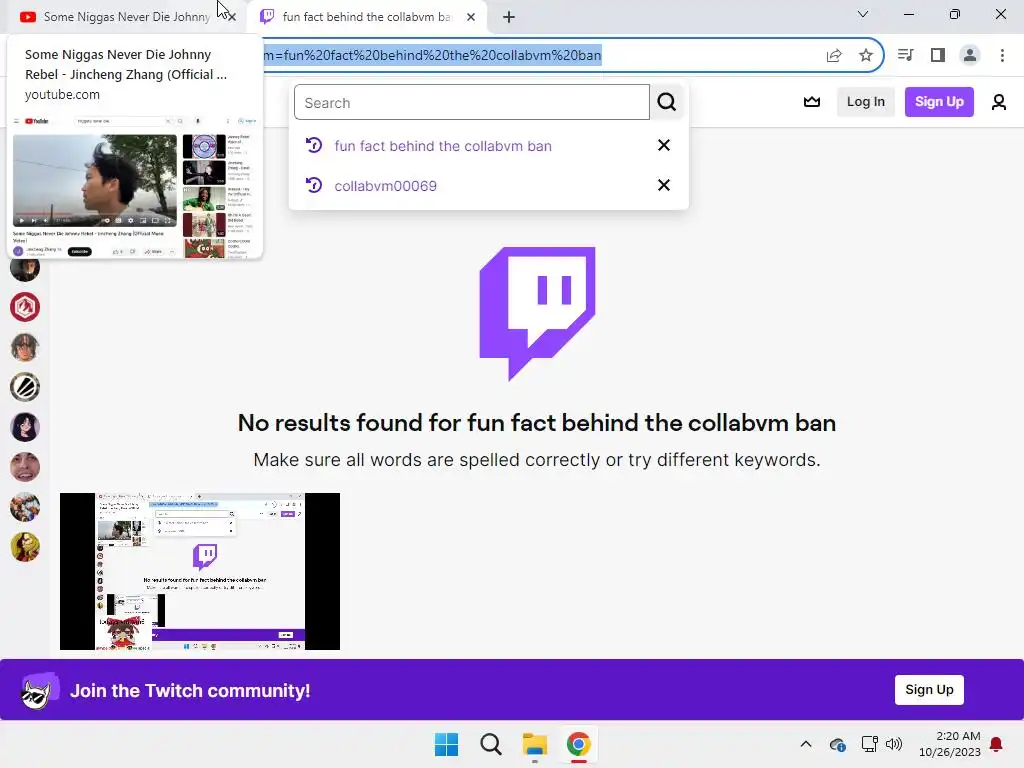Click the recursive screen stream thumbnail
The height and width of the screenshot is (768, 1024).
[x=200, y=571]
